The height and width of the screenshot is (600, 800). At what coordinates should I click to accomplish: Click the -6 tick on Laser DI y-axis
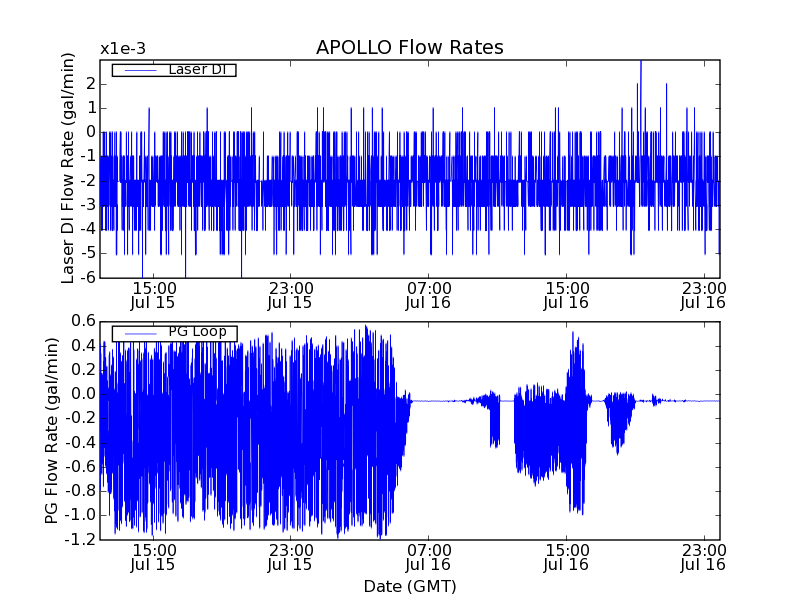pyautogui.click(x=88, y=278)
